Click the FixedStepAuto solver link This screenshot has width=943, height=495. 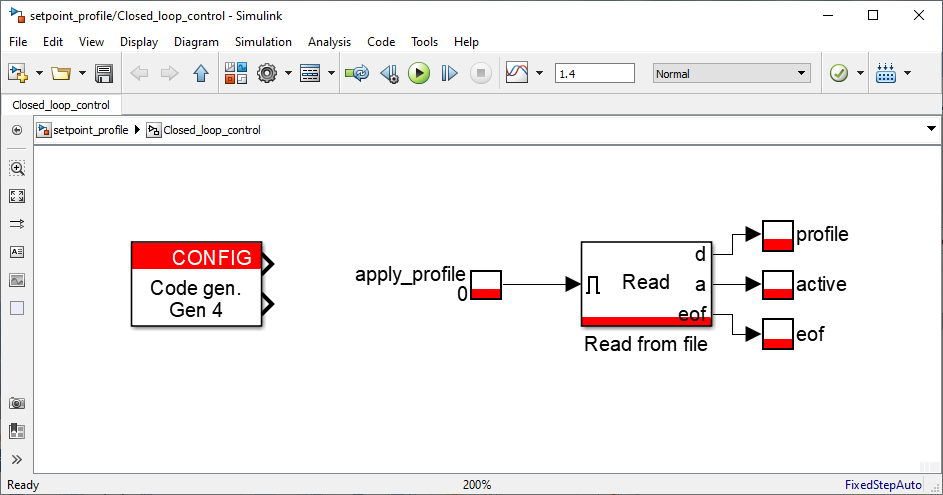point(883,485)
